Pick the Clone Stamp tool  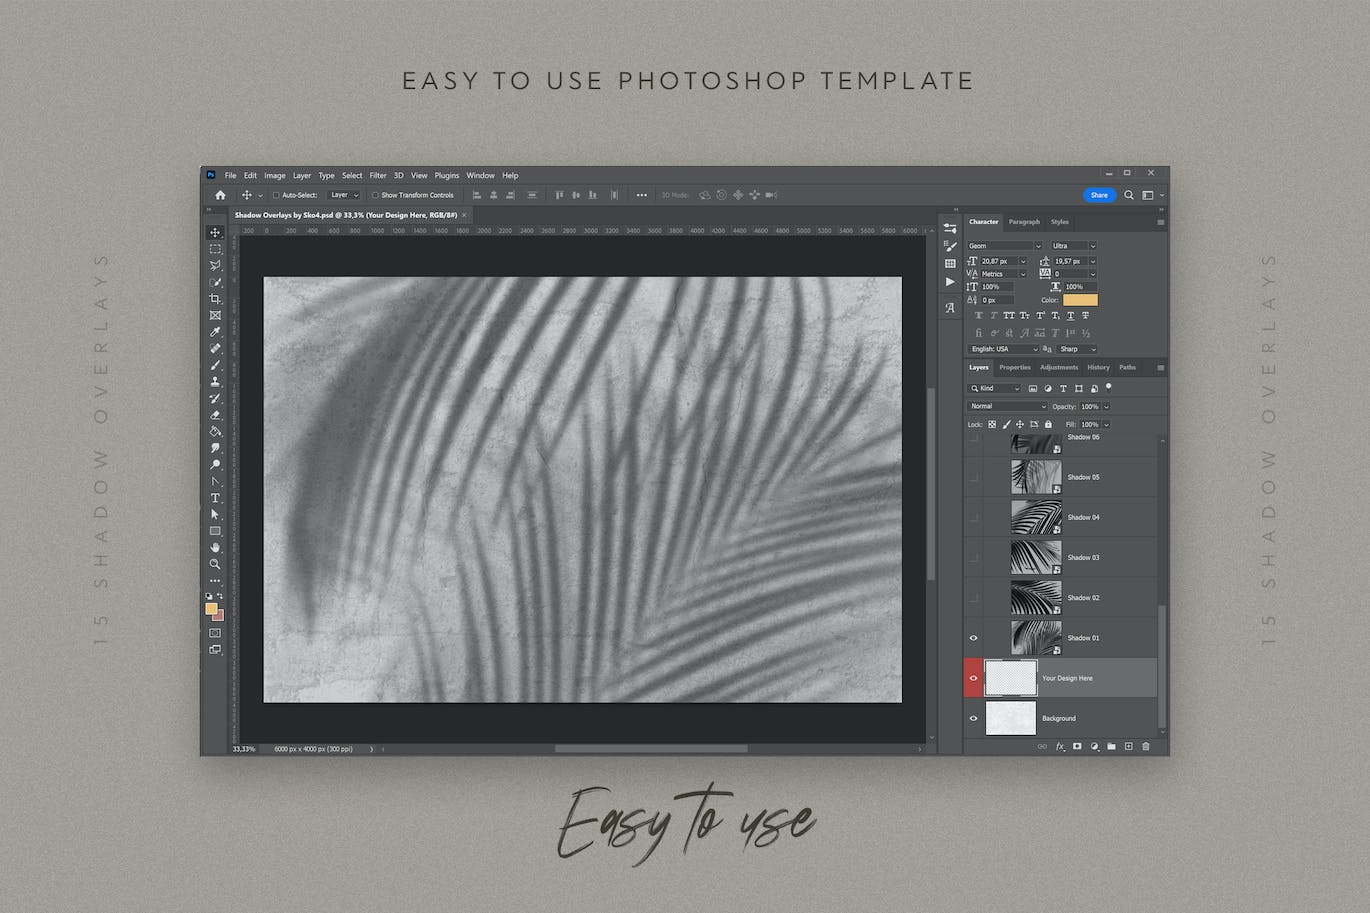[x=215, y=382]
